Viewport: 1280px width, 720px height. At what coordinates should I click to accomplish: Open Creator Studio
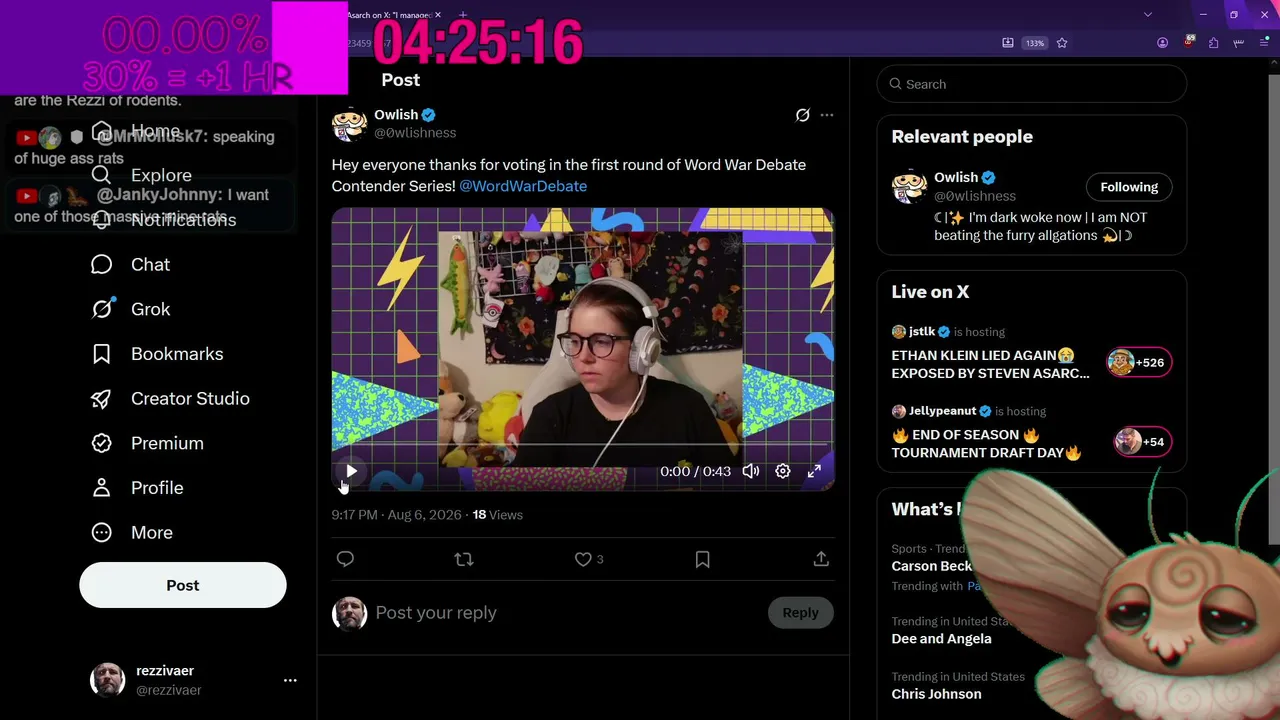tap(170, 398)
